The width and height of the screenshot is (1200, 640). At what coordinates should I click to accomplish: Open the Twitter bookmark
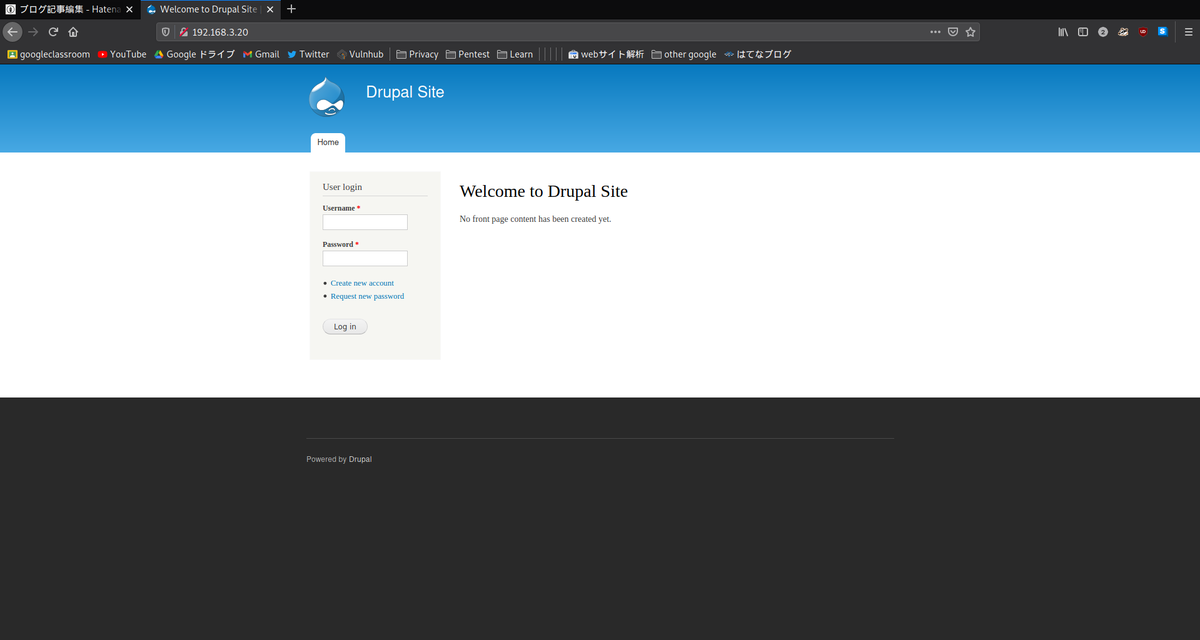(x=308, y=54)
